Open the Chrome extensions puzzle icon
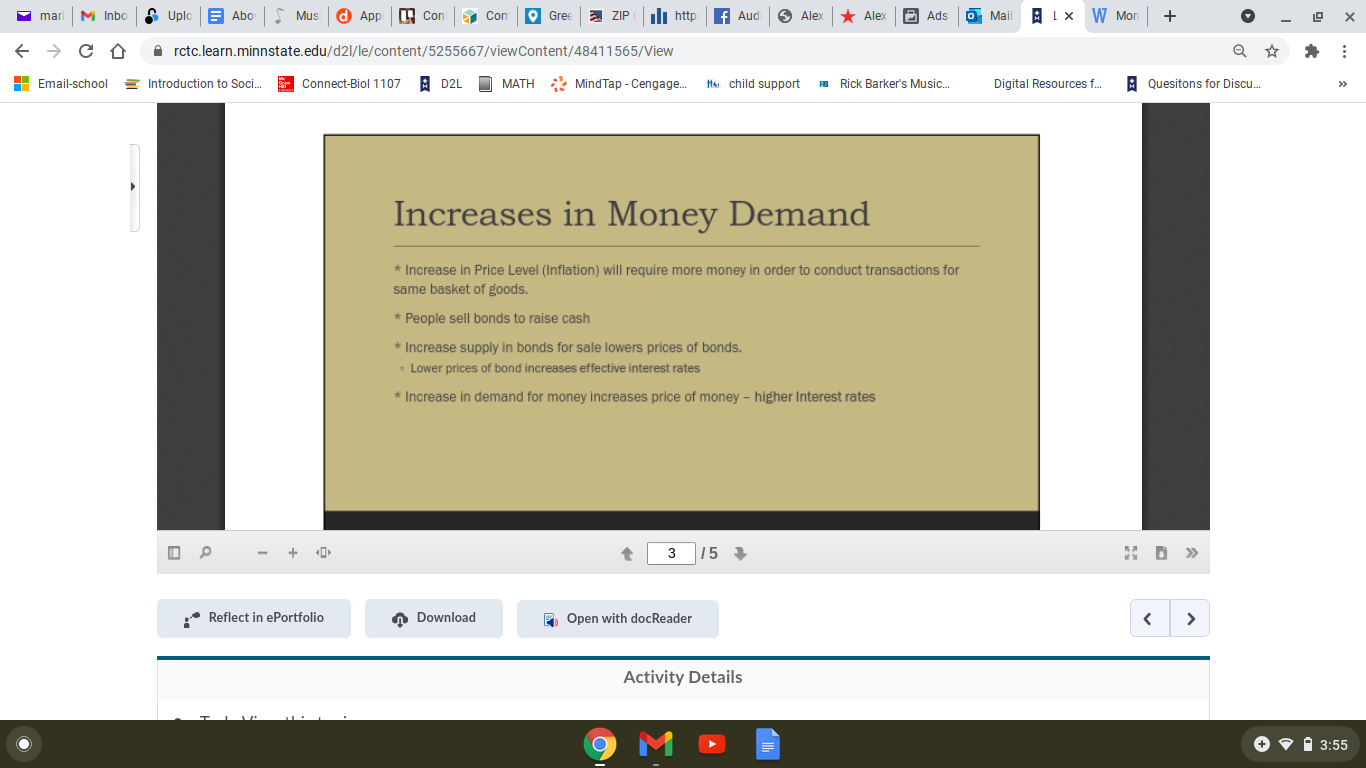This screenshot has width=1366, height=768. pos(1308,51)
